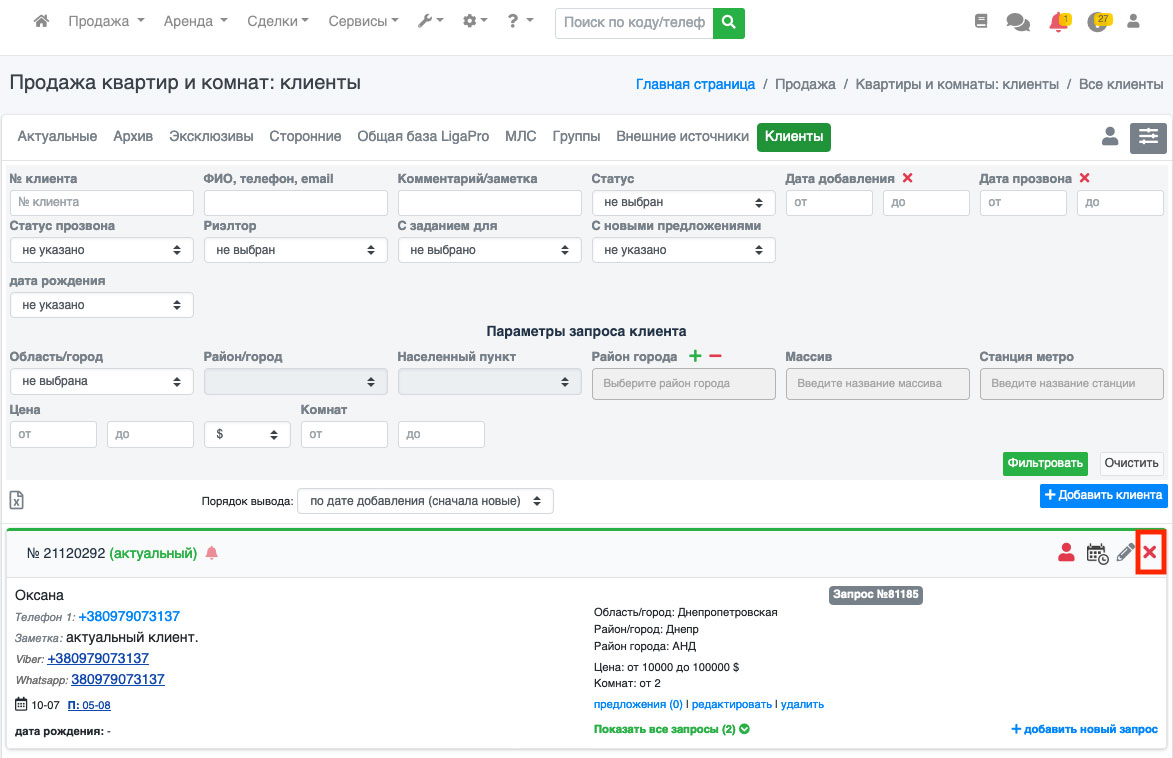Open the chat messages icon

click(x=1018, y=22)
